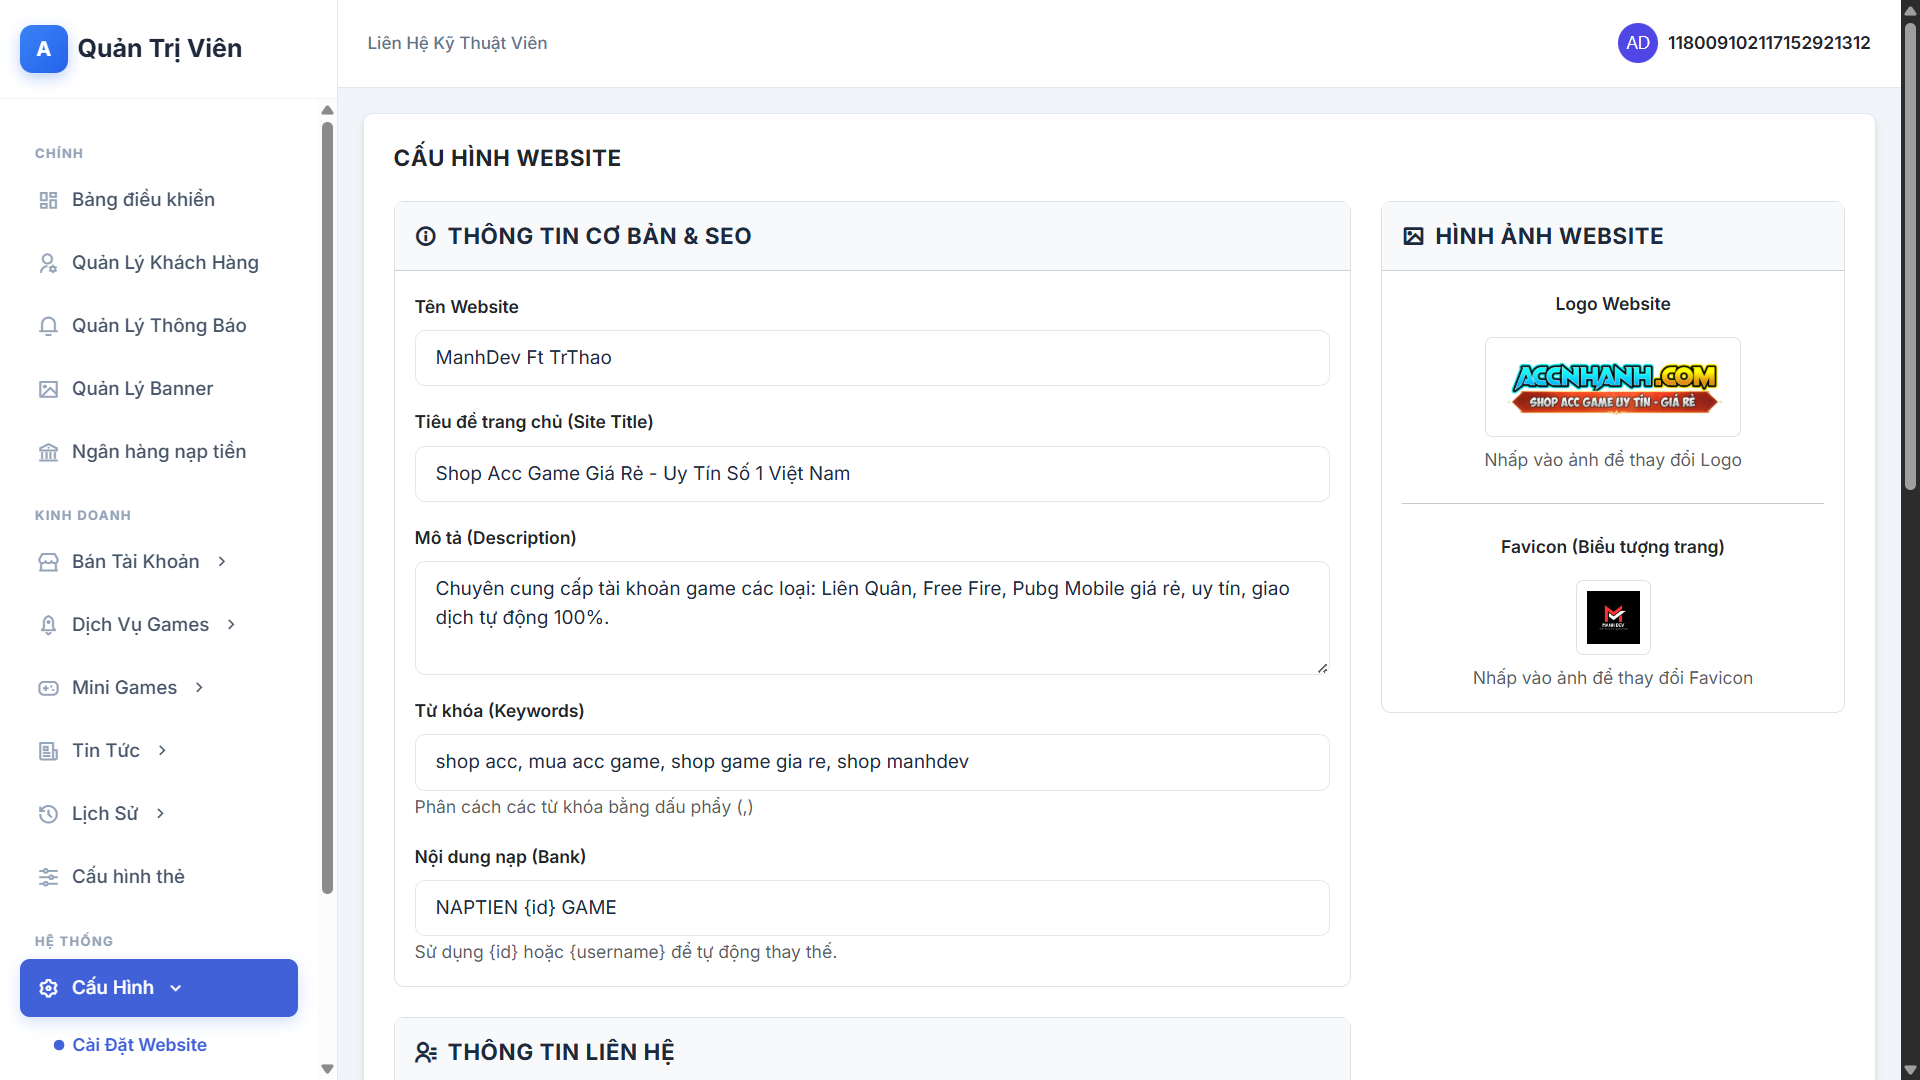Open the Lịch Sử menu item
The height and width of the screenshot is (1080, 1920).
[x=105, y=814]
